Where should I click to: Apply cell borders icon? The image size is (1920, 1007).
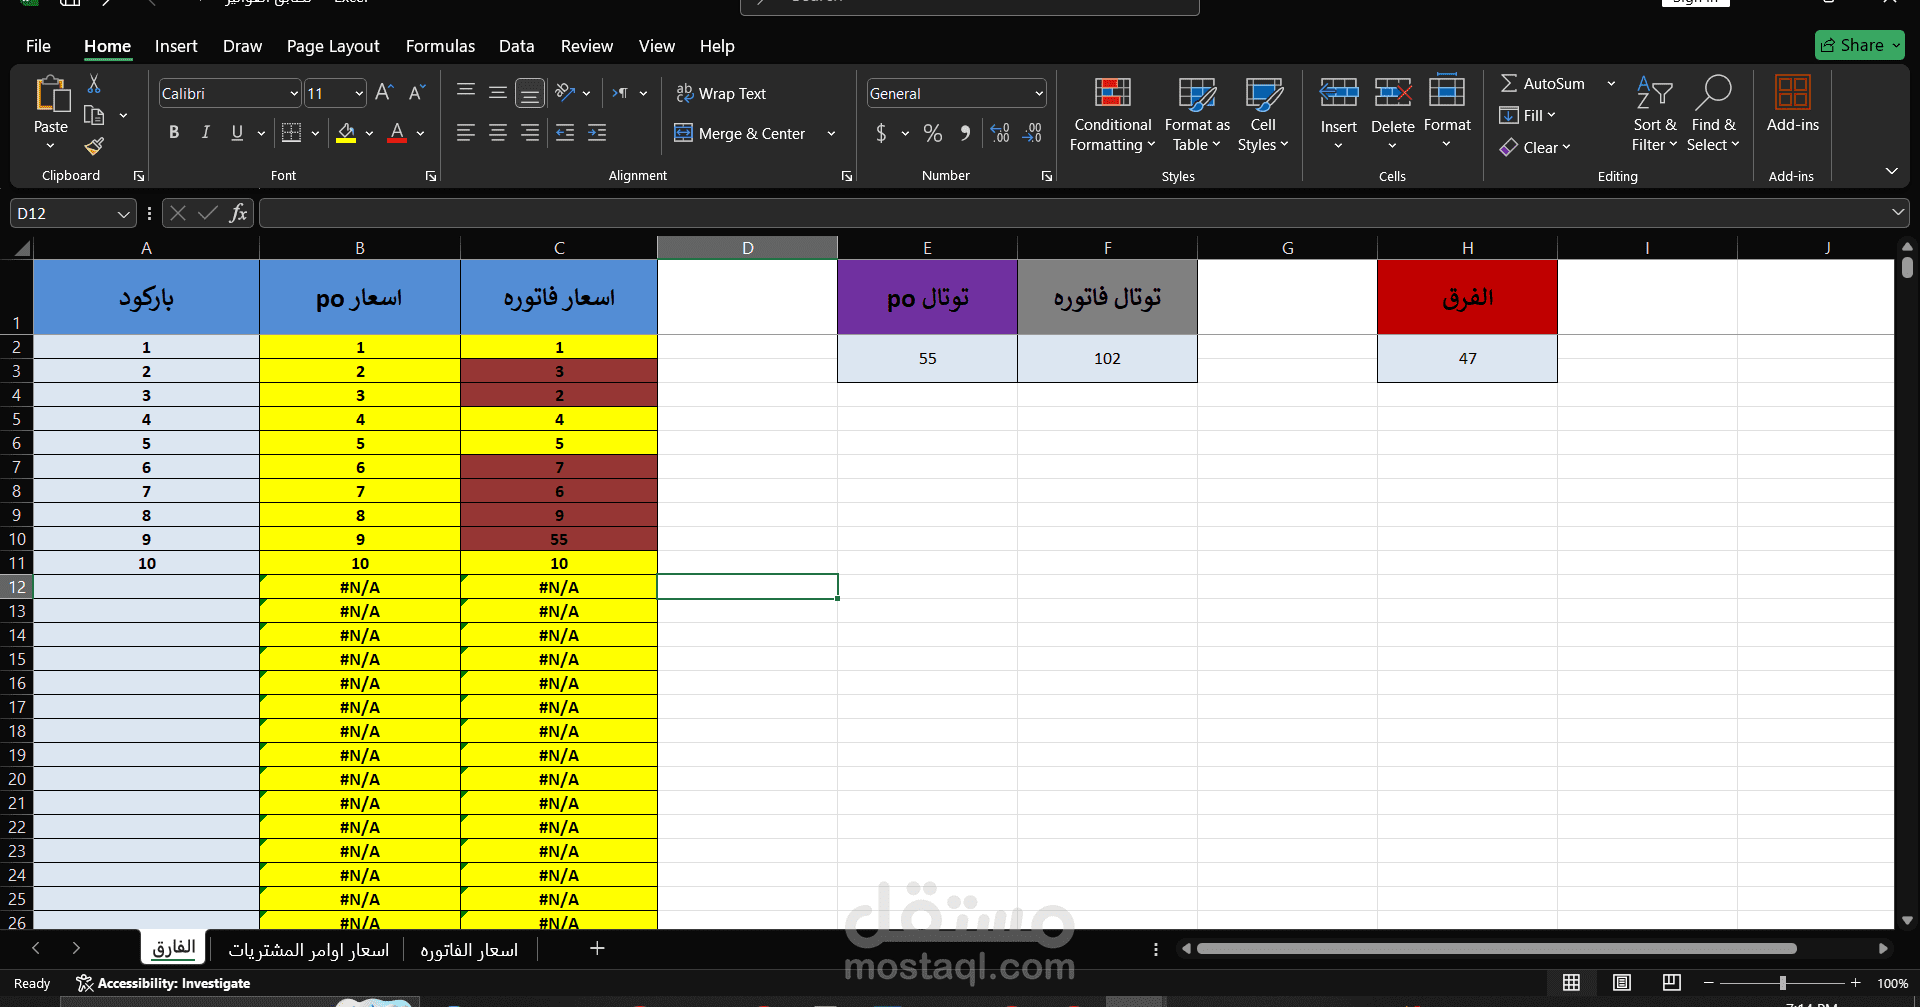(x=291, y=133)
